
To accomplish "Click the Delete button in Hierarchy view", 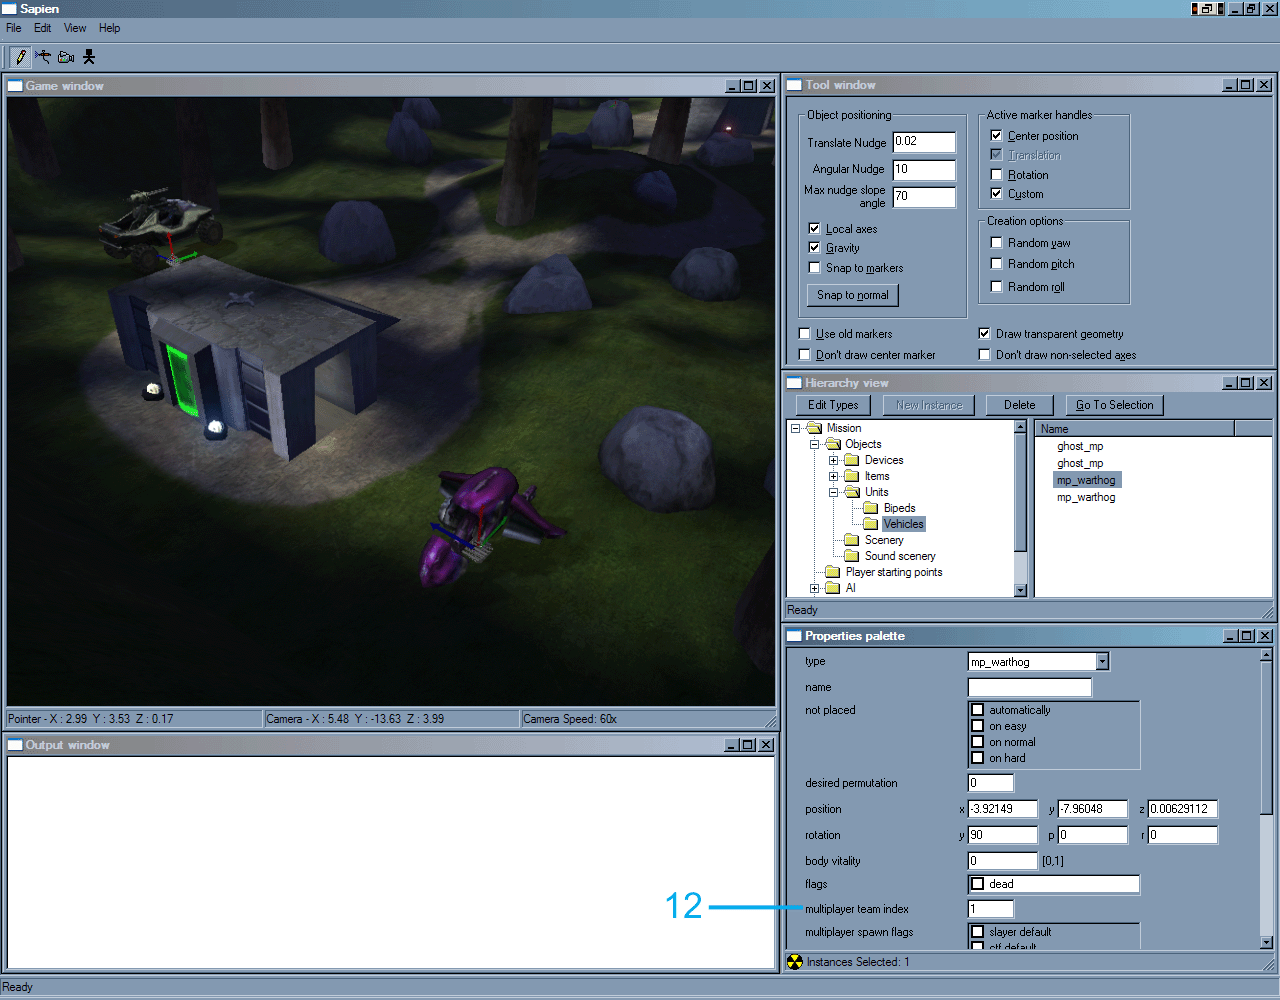I will click(1020, 405).
